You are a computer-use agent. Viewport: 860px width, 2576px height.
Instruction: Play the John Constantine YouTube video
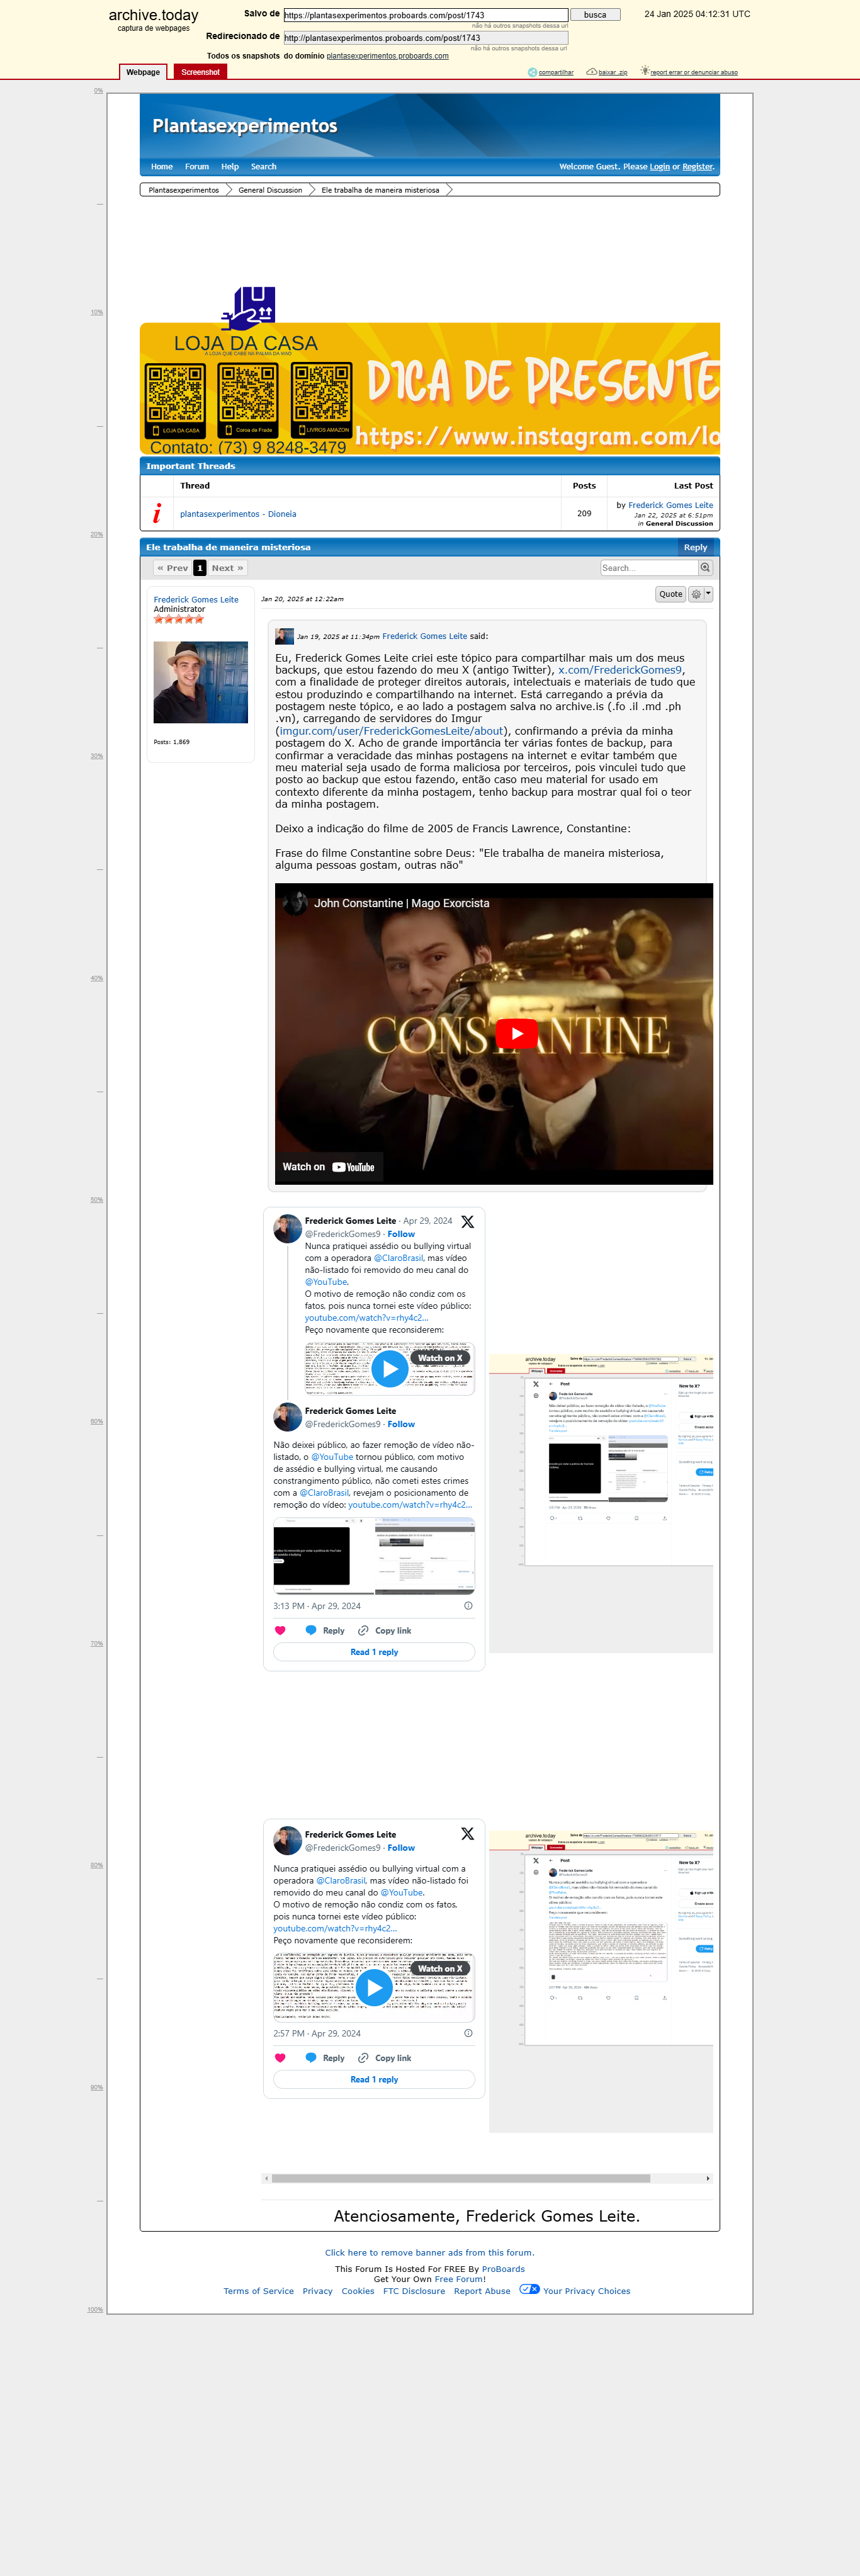click(x=517, y=1033)
